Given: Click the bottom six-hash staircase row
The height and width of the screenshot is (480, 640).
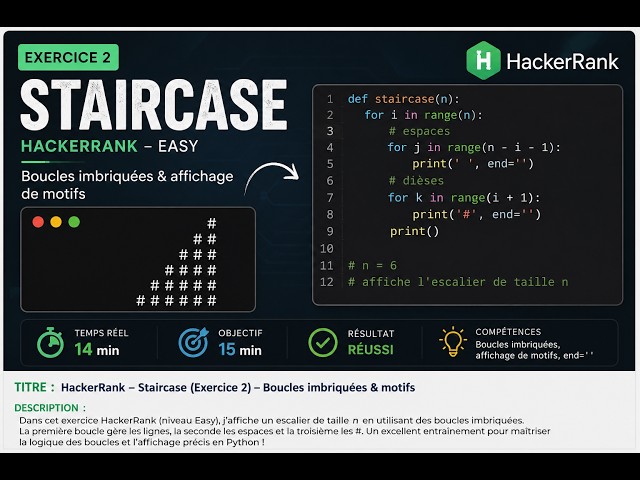Looking at the screenshot, I should click(x=176, y=301).
